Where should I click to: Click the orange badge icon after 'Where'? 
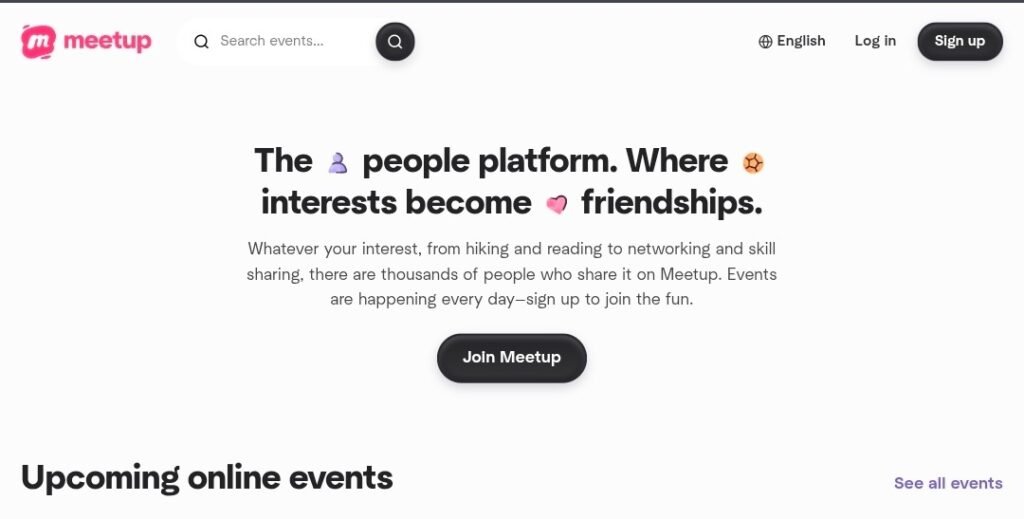[x=753, y=162]
